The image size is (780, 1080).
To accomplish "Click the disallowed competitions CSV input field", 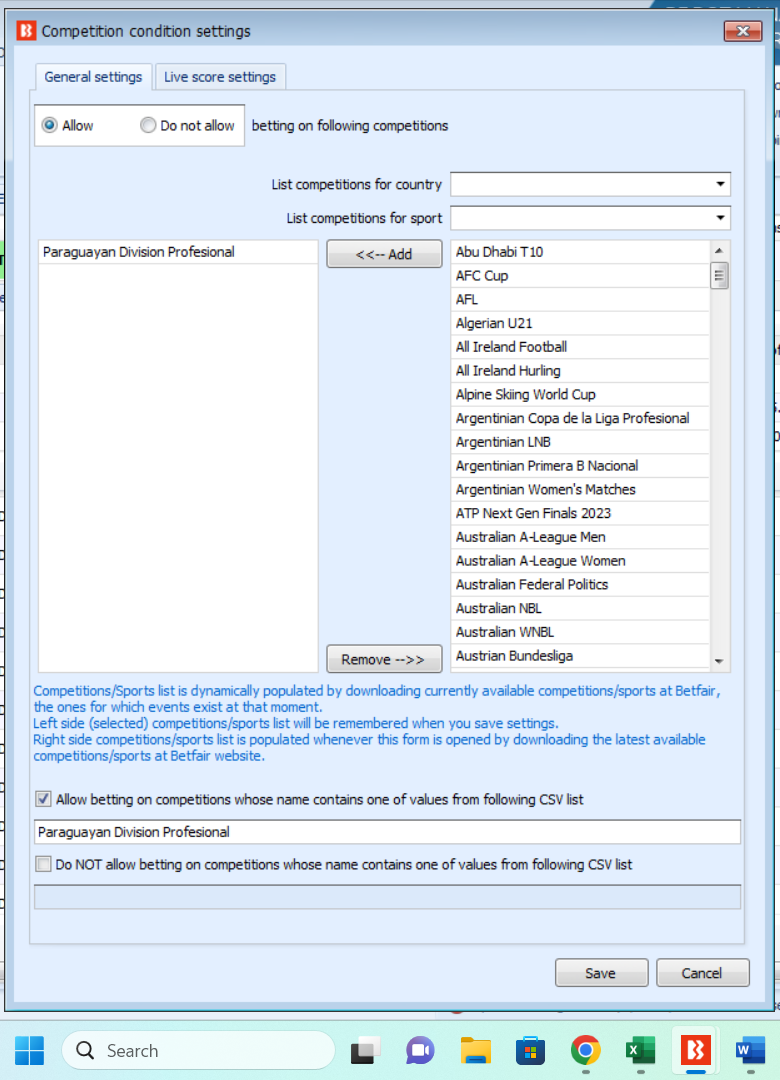I will click(387, 897).
